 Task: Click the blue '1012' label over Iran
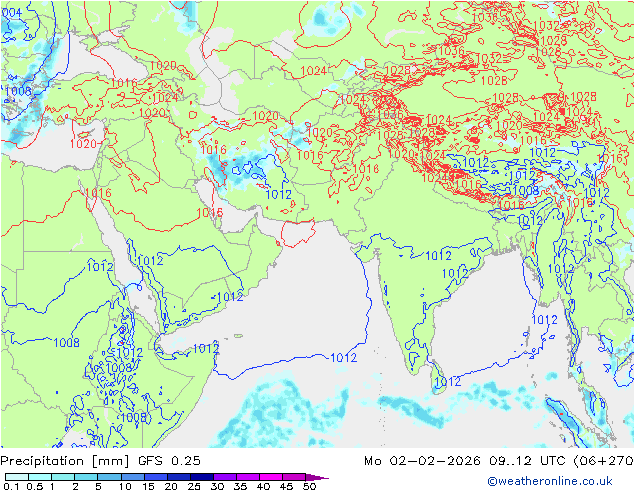click(279, 194)
